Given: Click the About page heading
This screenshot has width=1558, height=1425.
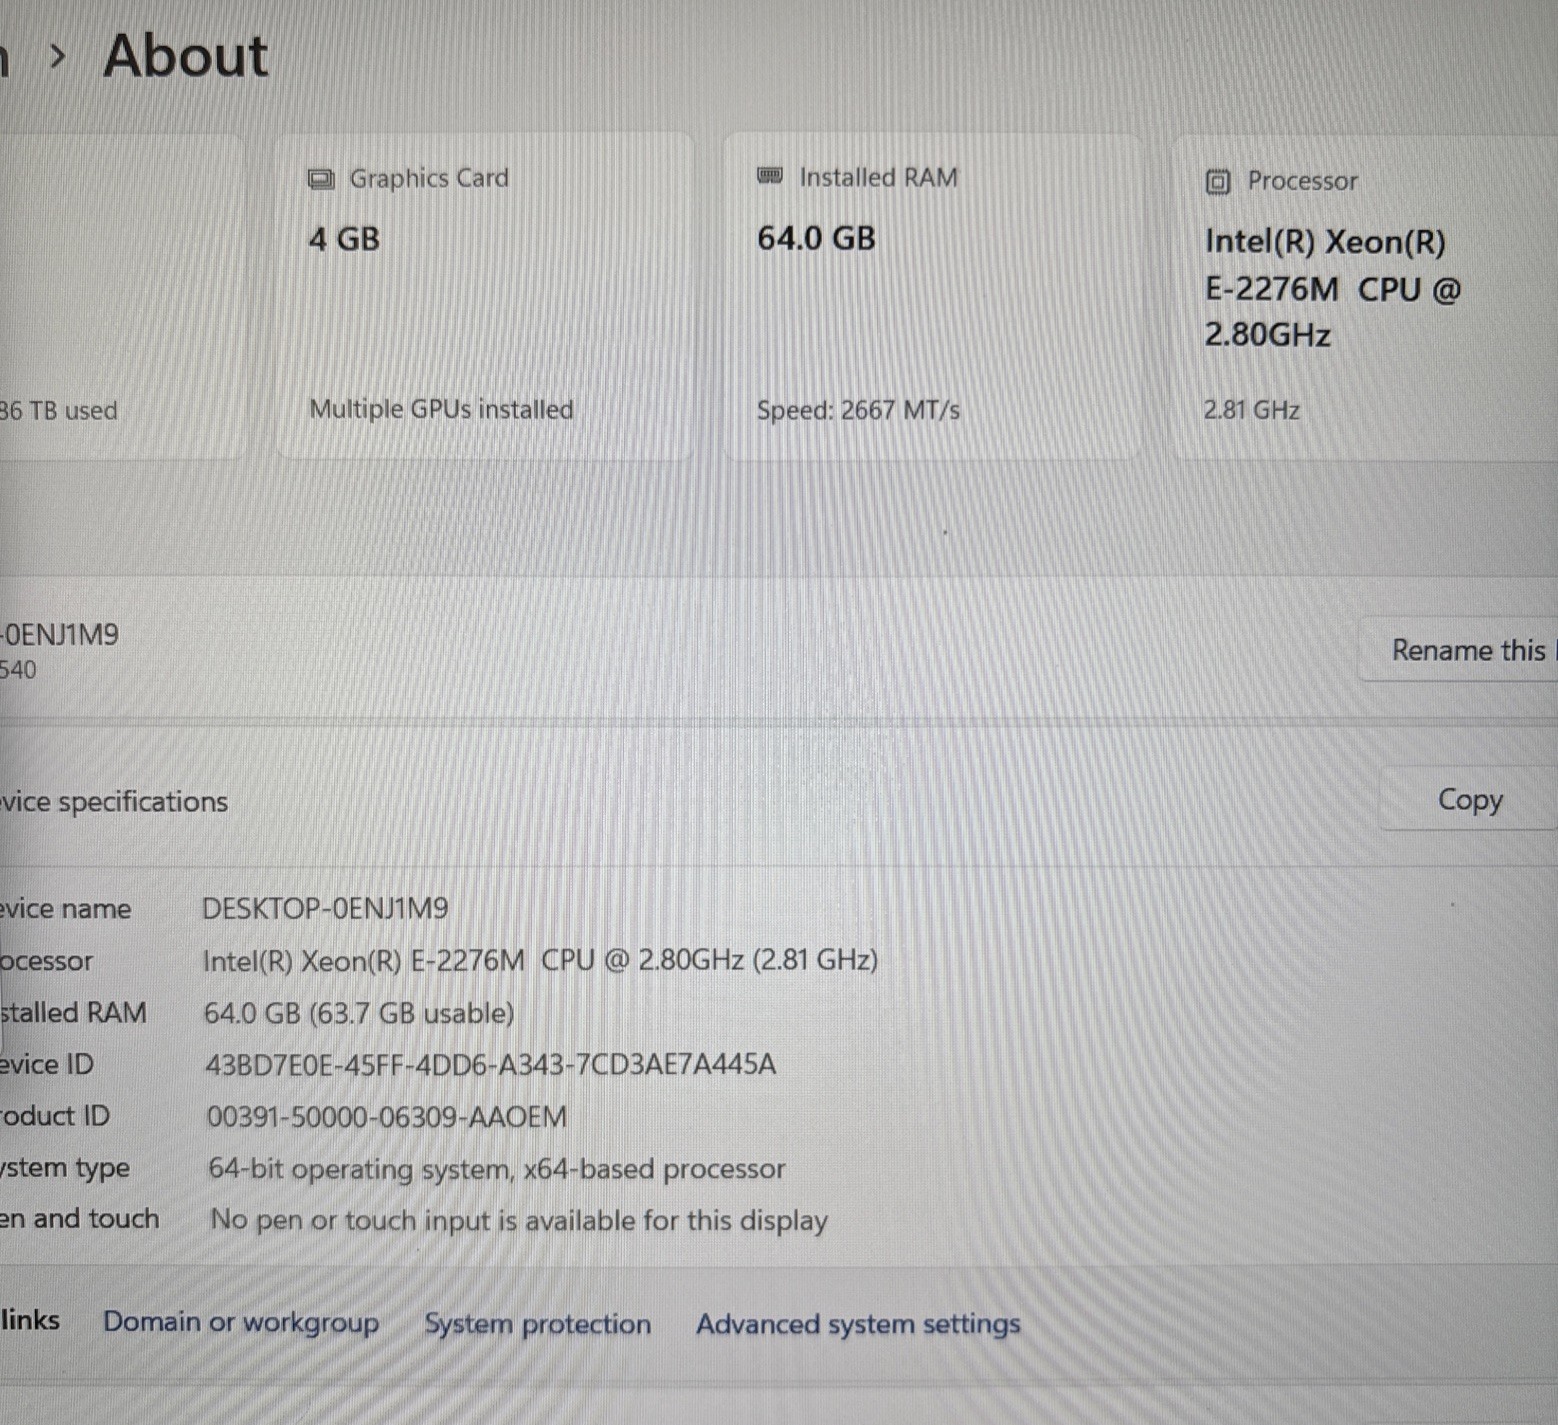Looking at the screenshot, I should tap(186, 56).
